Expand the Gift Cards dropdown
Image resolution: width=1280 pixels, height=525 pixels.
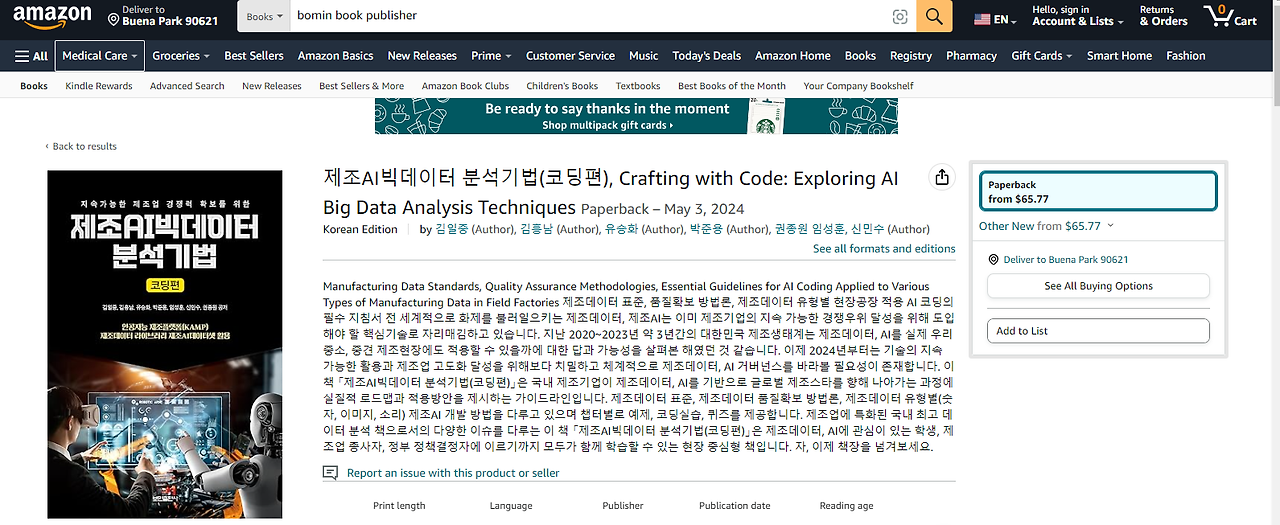click(x=1041, y=56)
